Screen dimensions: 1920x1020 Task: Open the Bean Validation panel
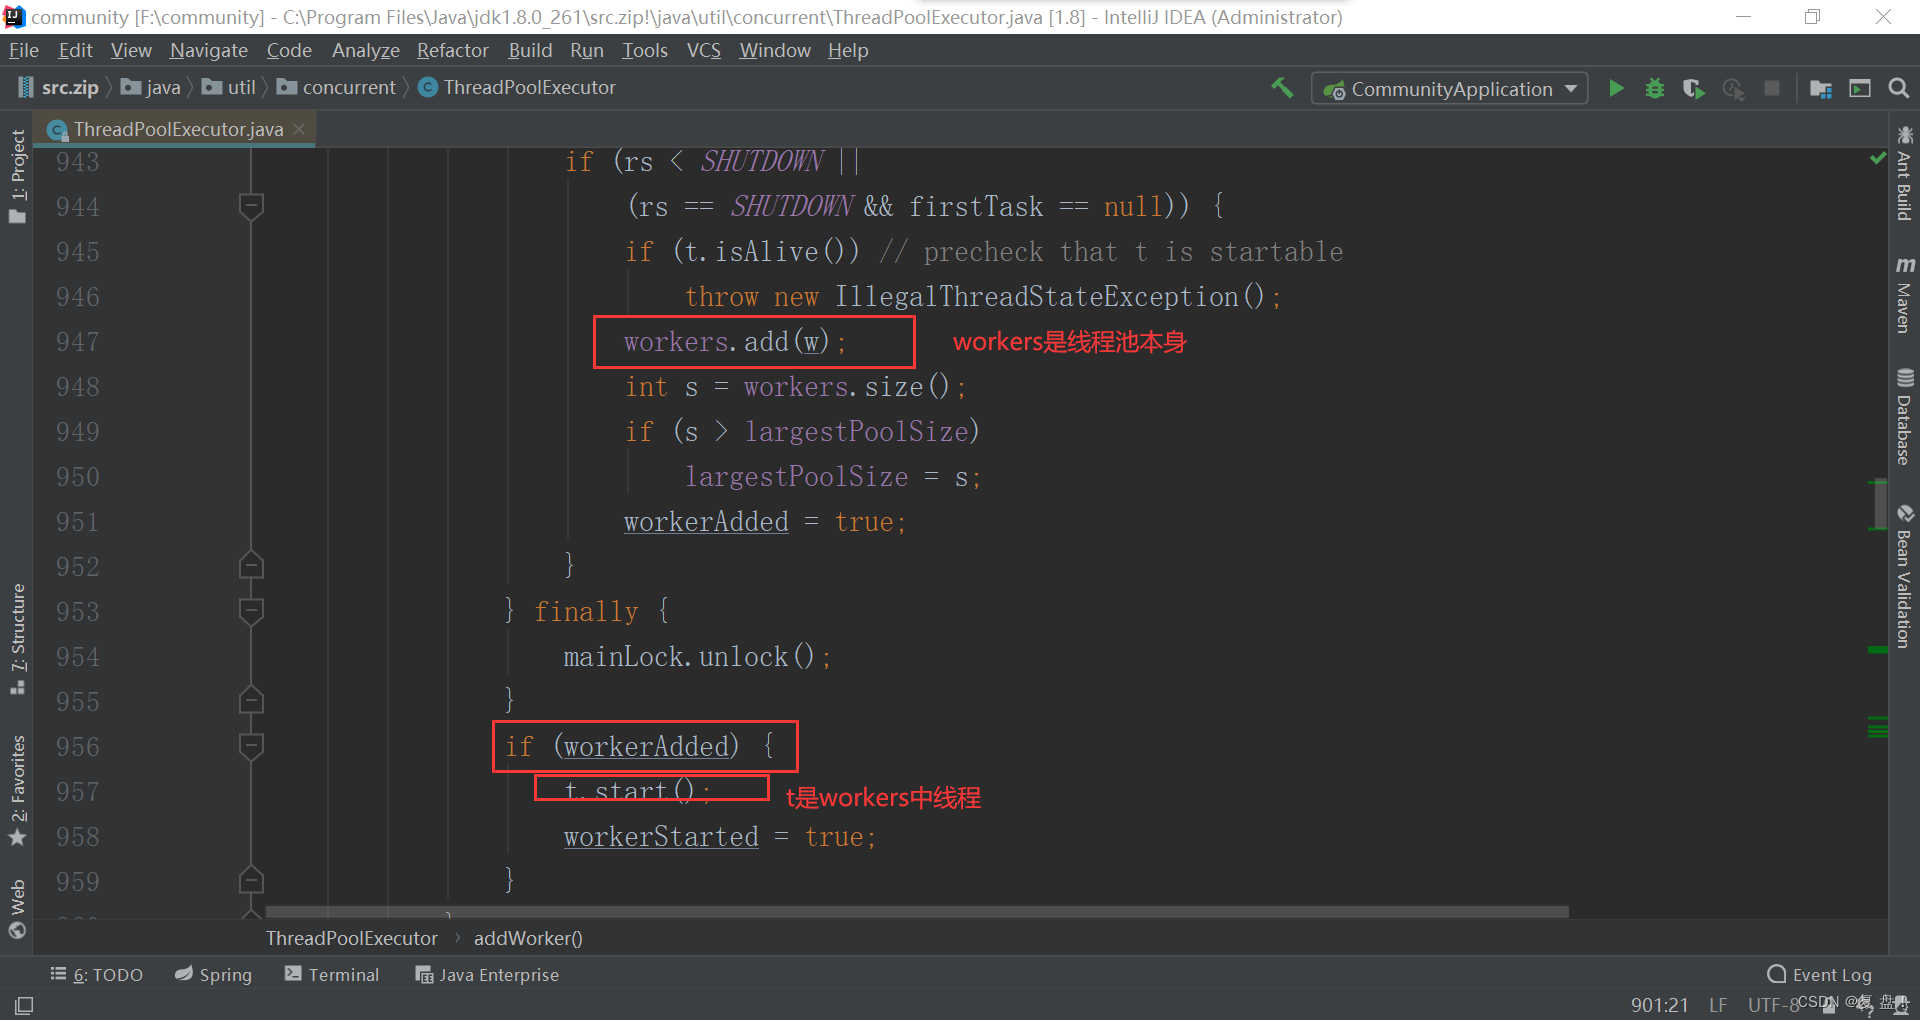[x=1904, y=577]
